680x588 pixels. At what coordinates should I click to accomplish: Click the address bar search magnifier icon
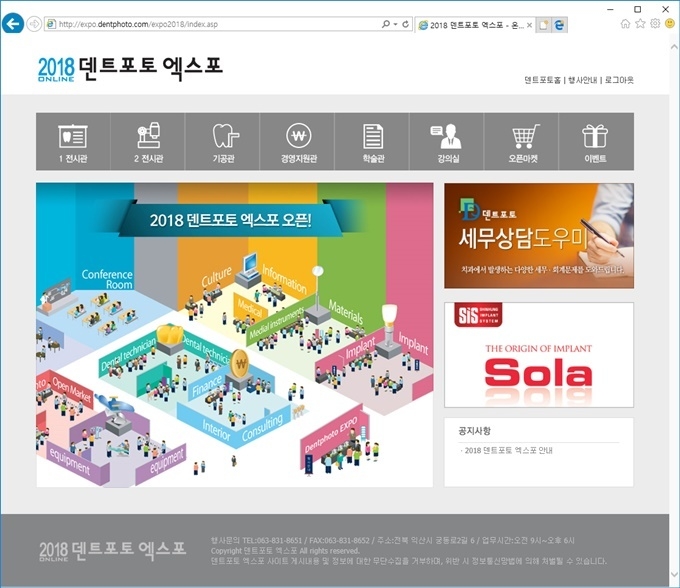pos(385,24)
